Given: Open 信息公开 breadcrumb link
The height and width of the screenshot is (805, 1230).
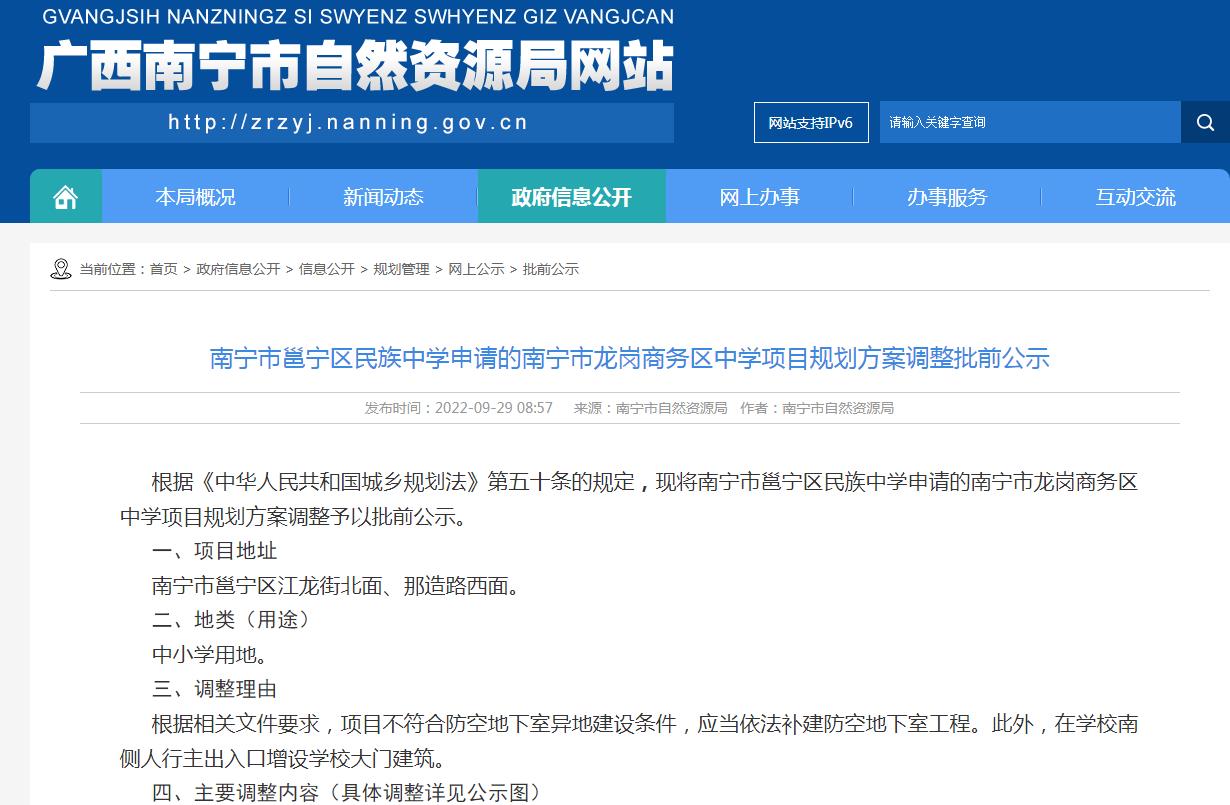Looking at the screenshot, I should pos(326,269).
